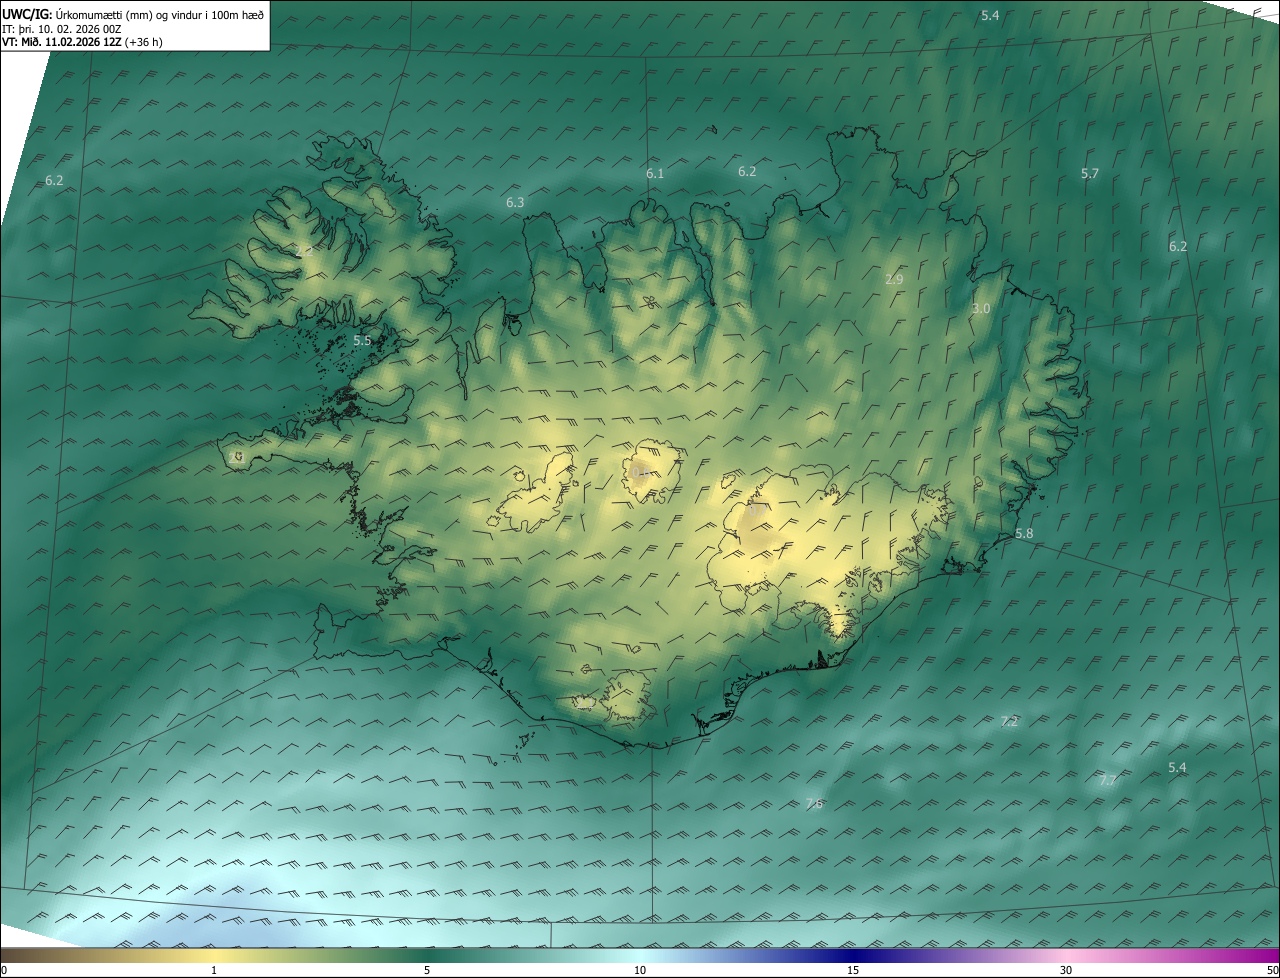Viewport: 1280px width, 978px height.
Task: Click the 2.9 value over northeast Iceland
Action: click(x=894, y=280)
